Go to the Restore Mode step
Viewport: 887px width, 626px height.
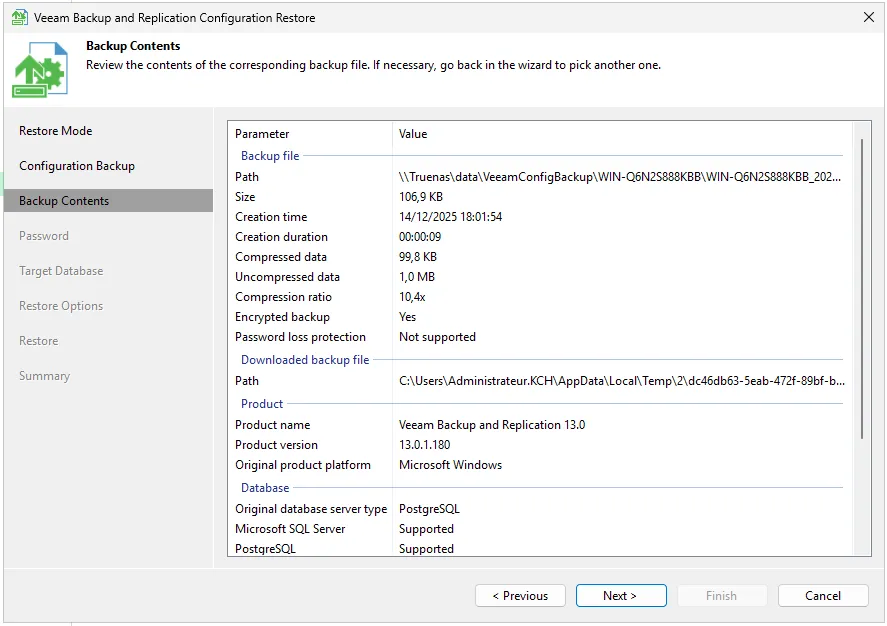tap(56, 131)
